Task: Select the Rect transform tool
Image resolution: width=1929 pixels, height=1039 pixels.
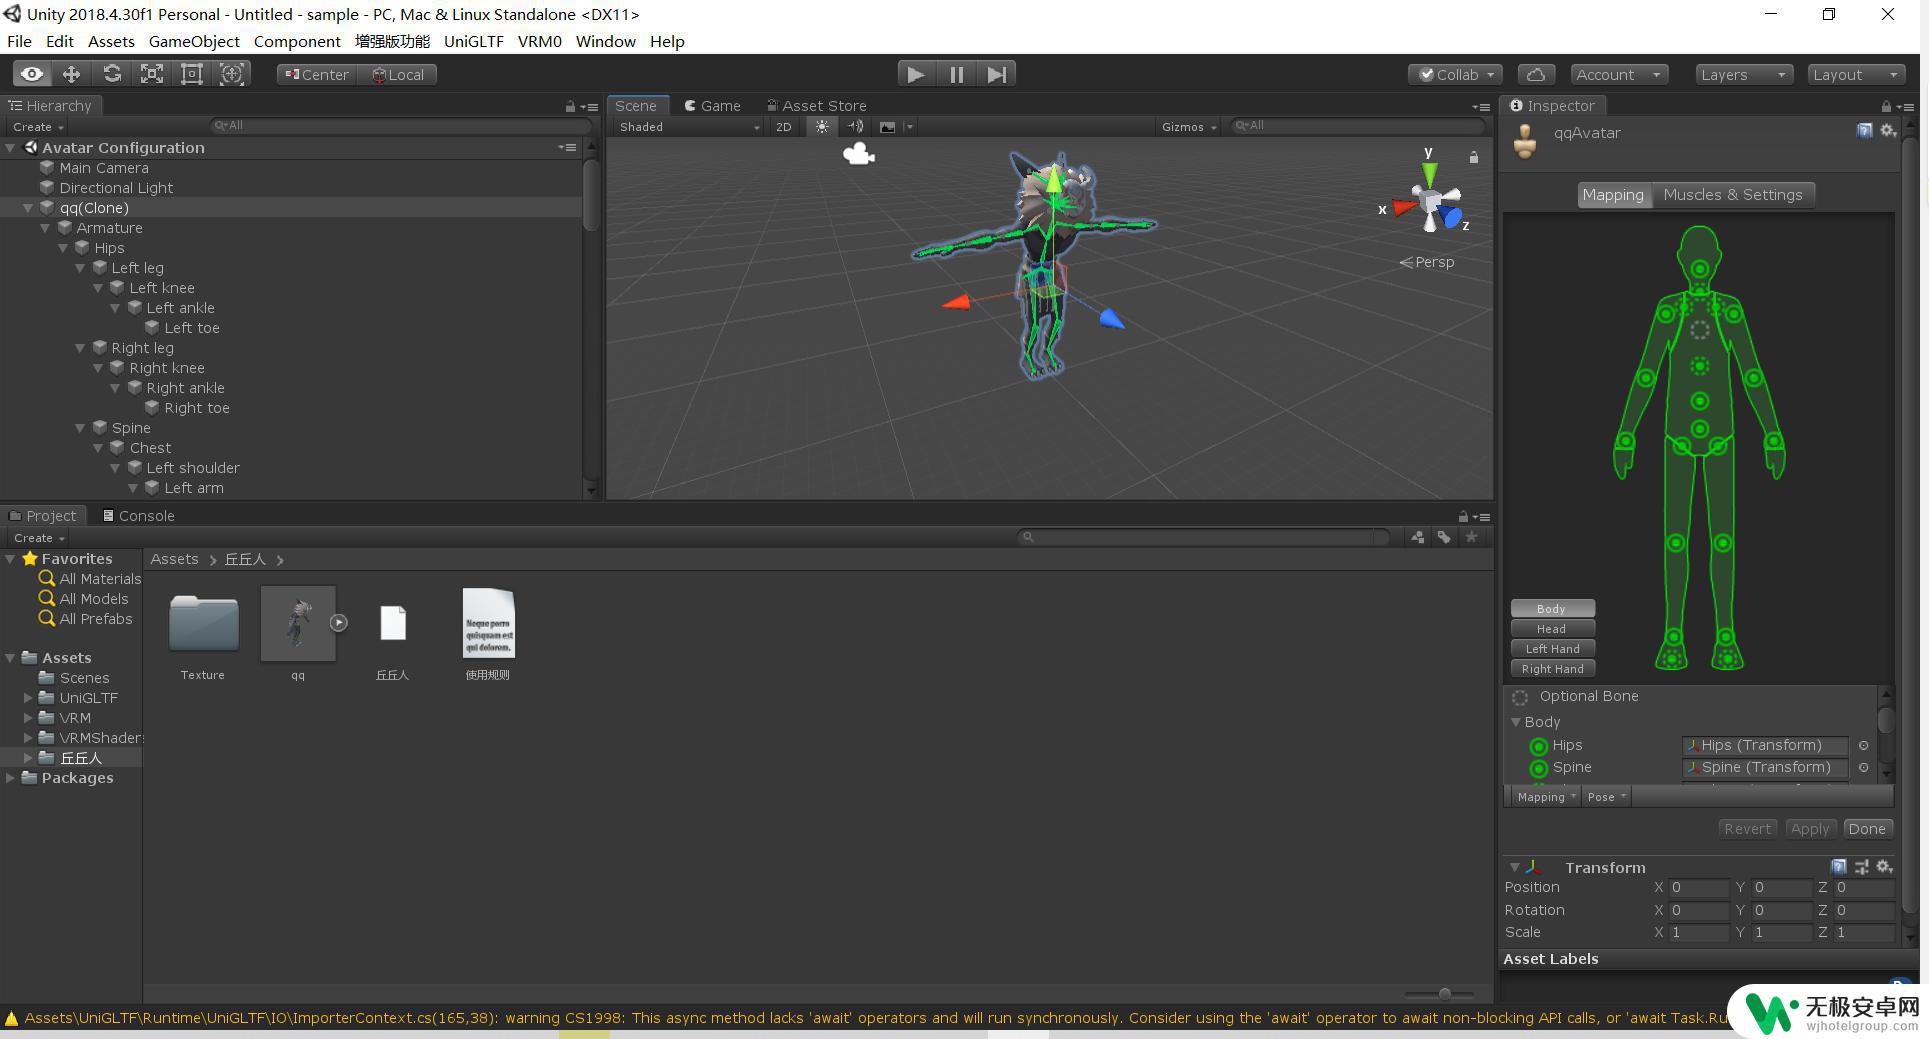Action: click(192, 74)
